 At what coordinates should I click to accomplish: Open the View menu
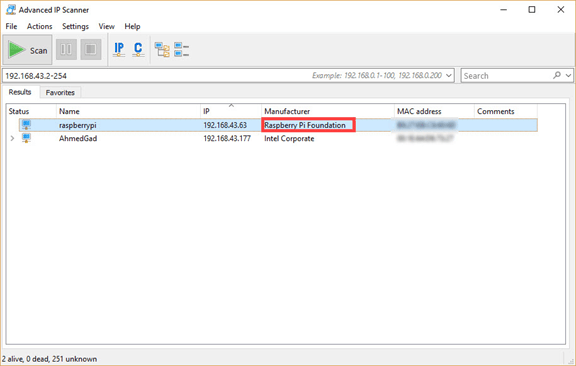coord(107,26)
